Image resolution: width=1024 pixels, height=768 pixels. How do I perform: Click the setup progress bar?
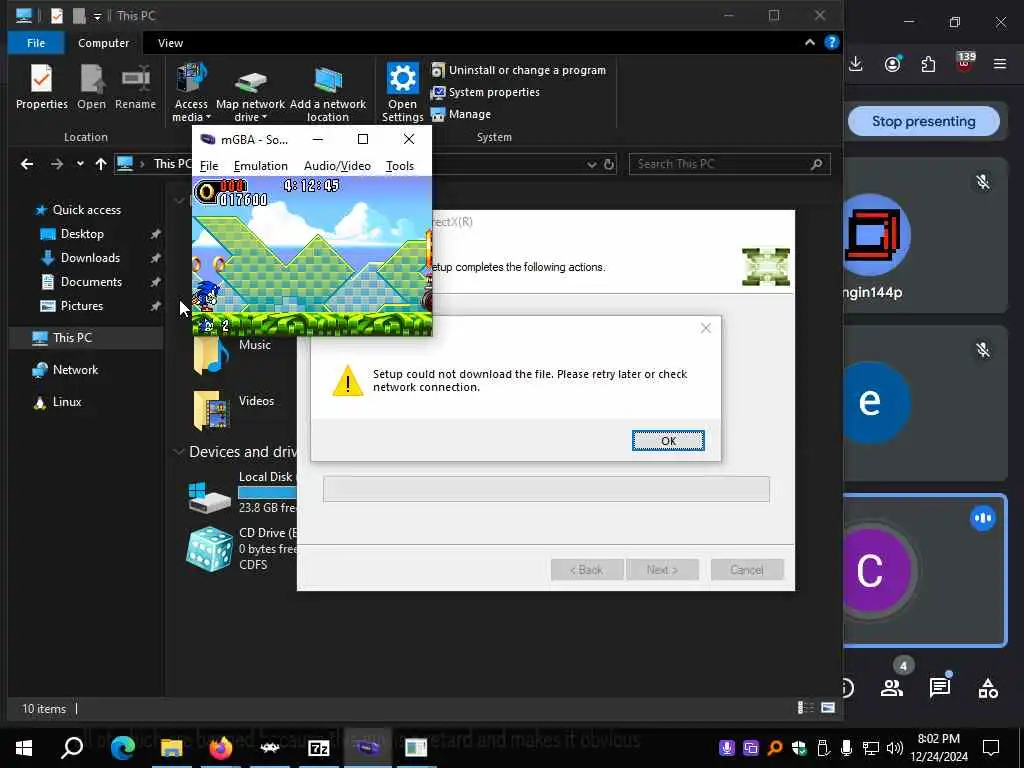click(546, 489)
